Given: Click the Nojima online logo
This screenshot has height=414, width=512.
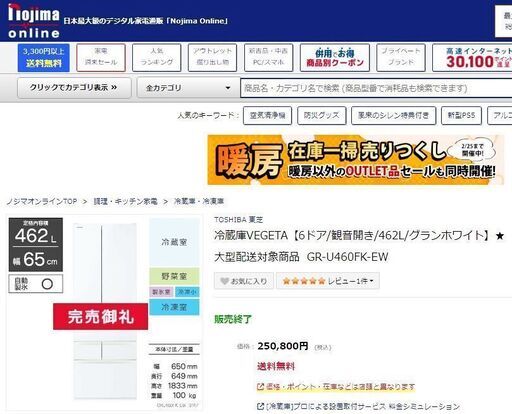Looking at the screenshot, I should 34,21.
